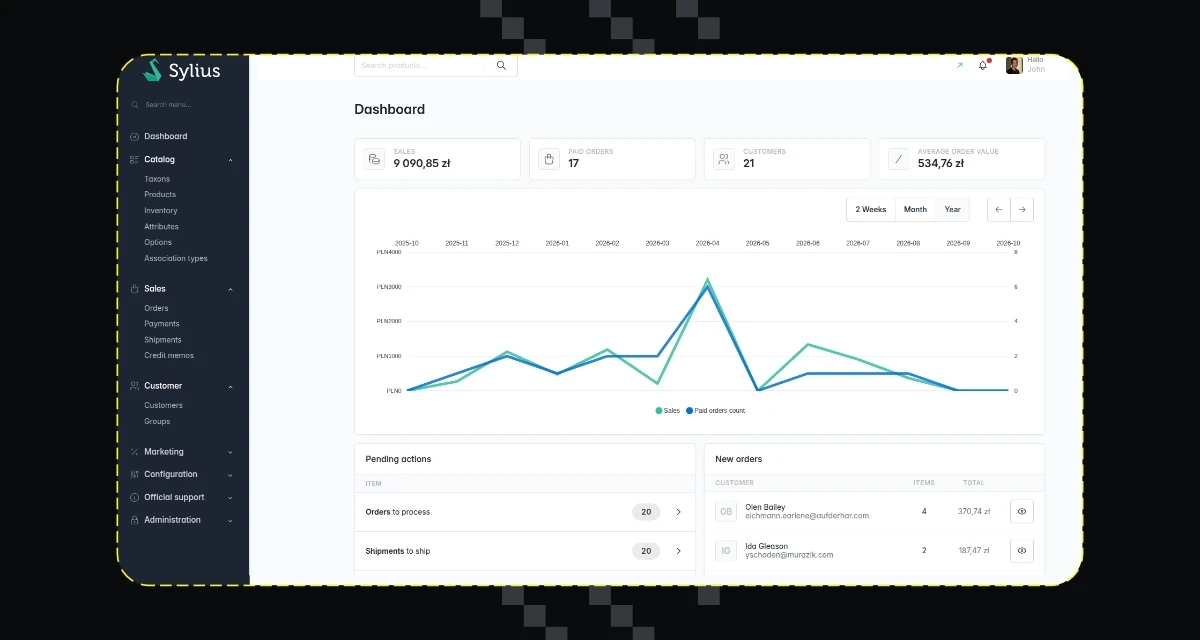Open Attributes under Catalog
The image size is (1200, 640).
[x=161, y=227]
